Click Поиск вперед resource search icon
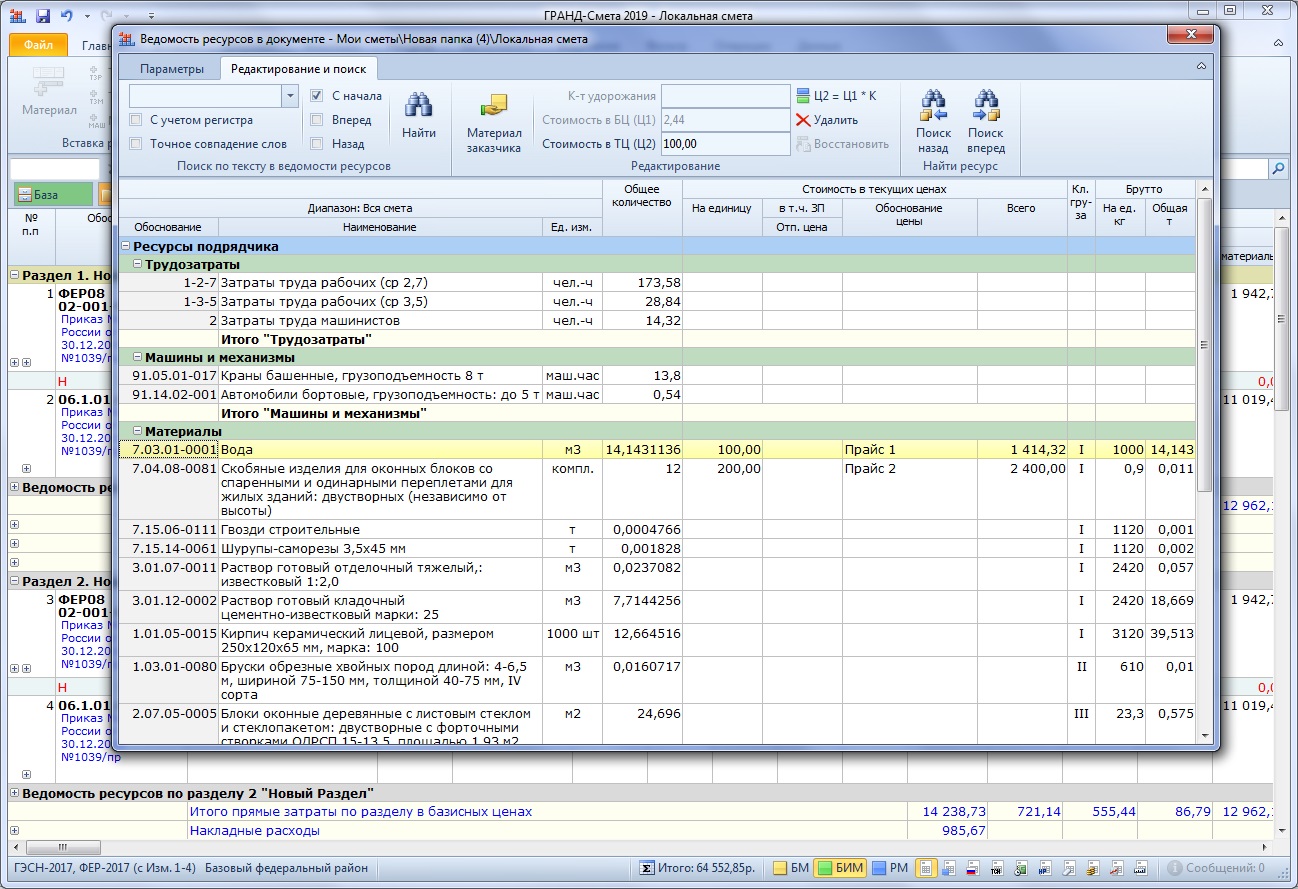Image resolution: width=1298 pixels, height=889 pixels. tap(985, 105)
